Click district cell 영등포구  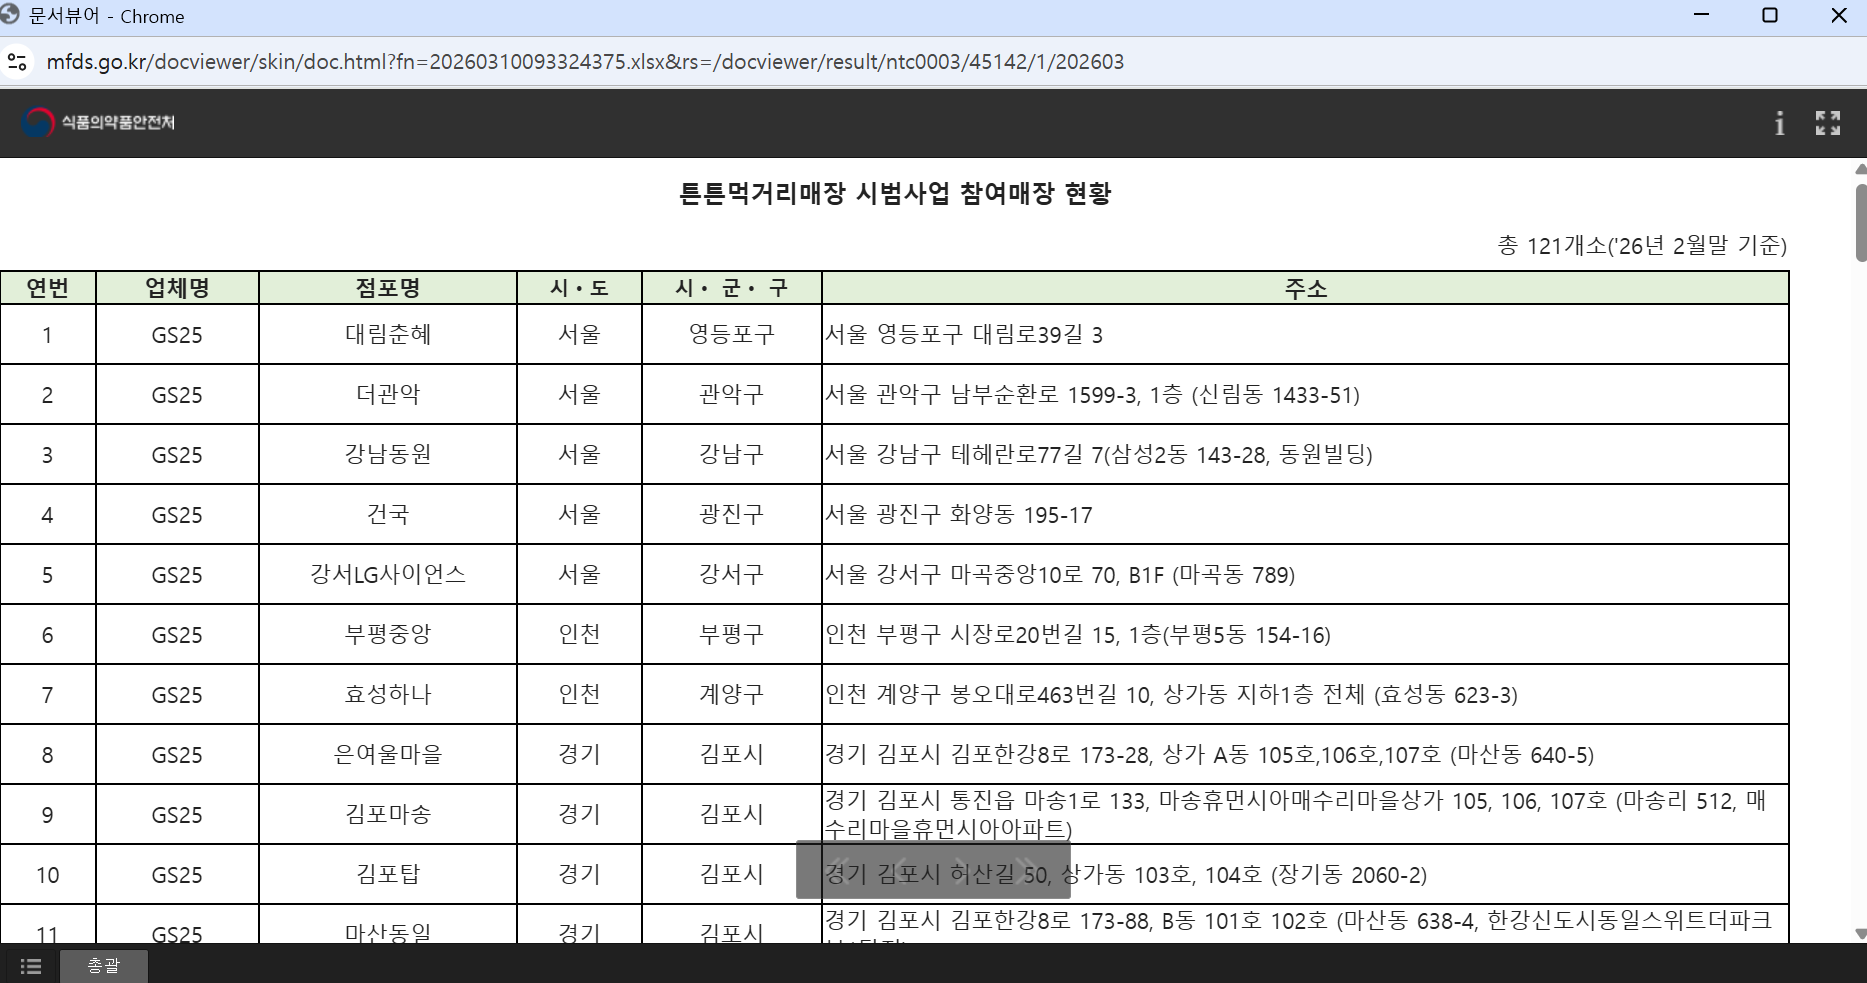click(x=732, y=334)
